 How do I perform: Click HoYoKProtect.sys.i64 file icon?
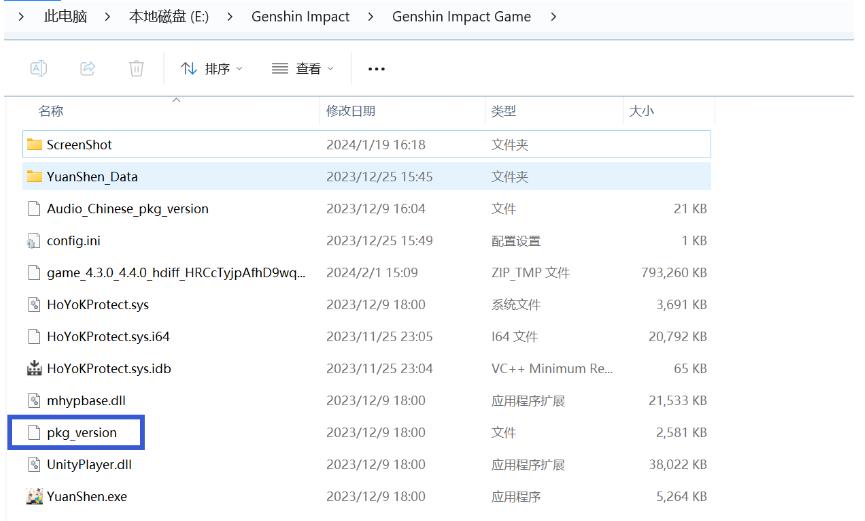[34, 337]
